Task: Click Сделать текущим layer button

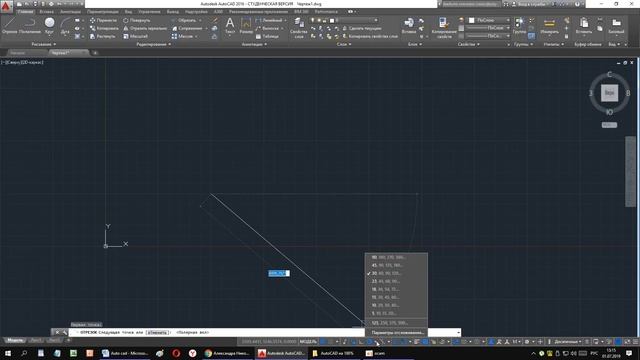Action: [x=362, y=29]
